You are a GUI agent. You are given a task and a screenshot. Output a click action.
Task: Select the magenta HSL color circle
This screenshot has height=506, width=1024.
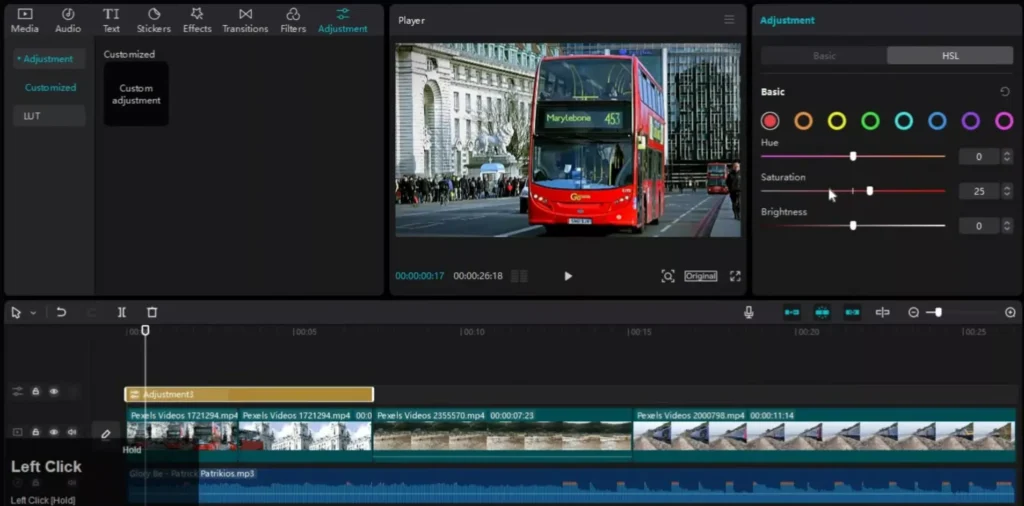(1004, 121)
